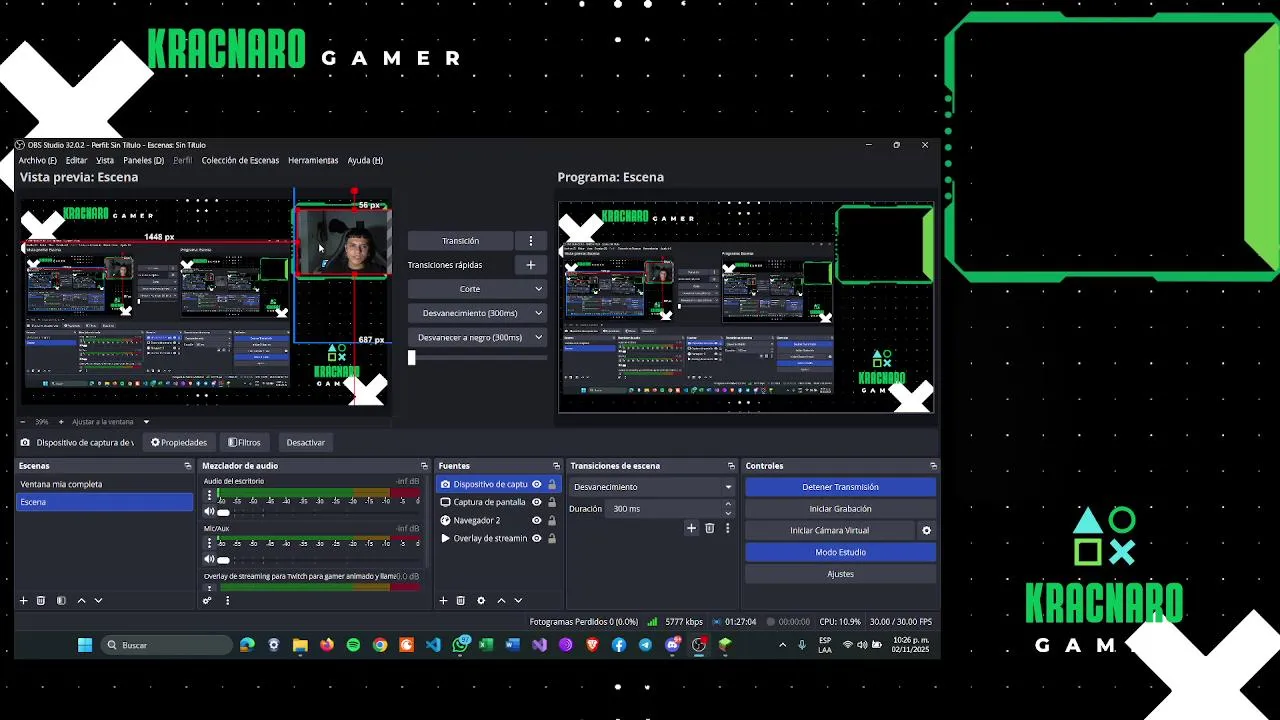Viewport: 1280px width, 720px height.
Task: Unlock the Captura de pantalla source
Action: coord(551,502)
